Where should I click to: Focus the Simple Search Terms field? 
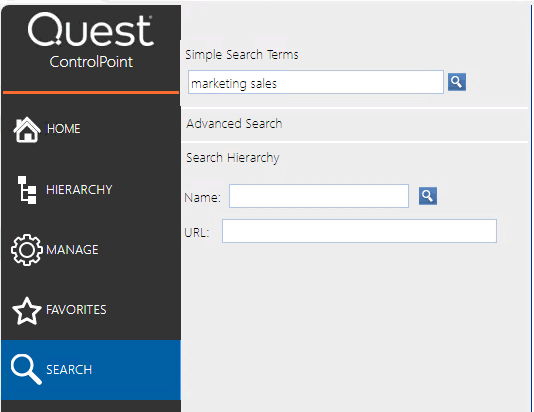coord(316,82)
